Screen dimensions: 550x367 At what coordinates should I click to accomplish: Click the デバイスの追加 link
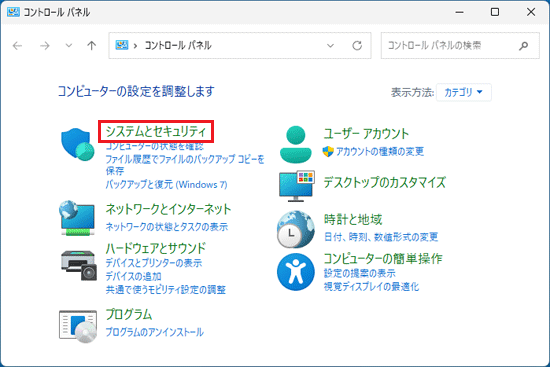[133, 276]
